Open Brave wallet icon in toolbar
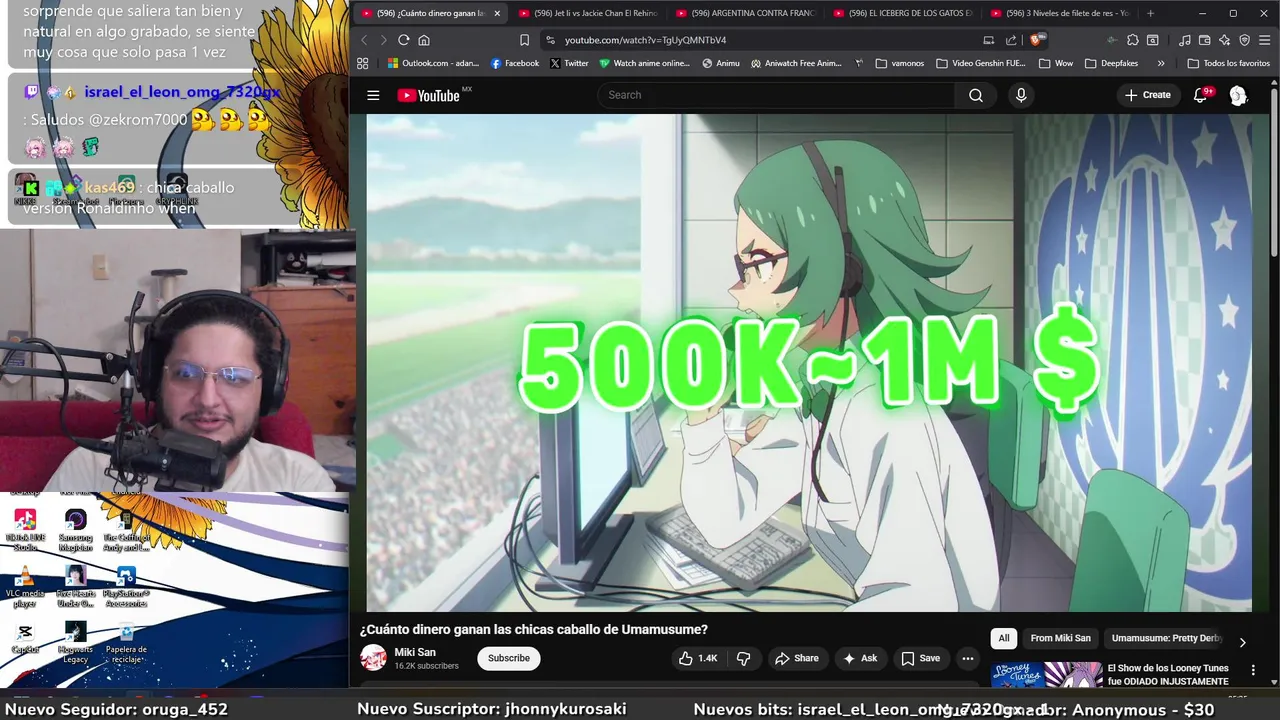The width and height of the screenshot is (1280, 720). click(x=1205, y=40)
